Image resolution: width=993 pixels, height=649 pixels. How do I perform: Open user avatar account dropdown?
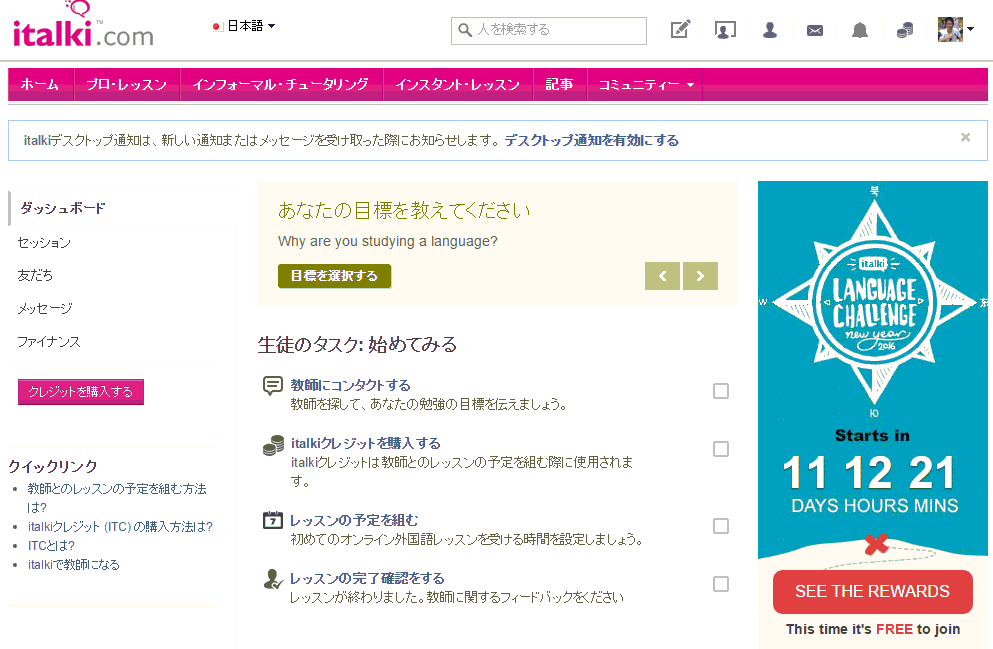coord(970,29)
